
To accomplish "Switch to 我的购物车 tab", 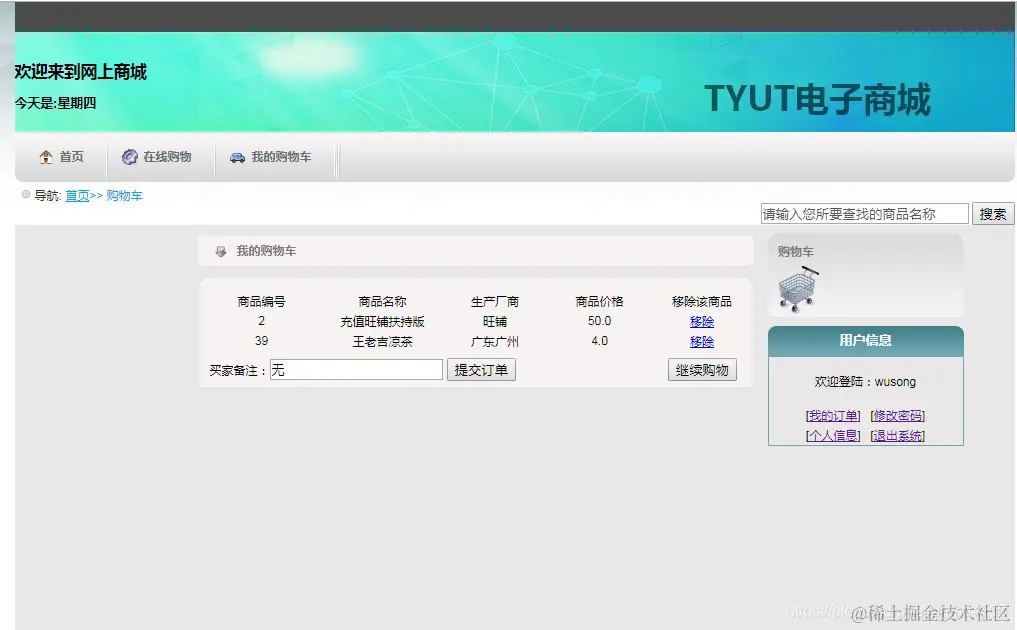I will coord(280,157).
